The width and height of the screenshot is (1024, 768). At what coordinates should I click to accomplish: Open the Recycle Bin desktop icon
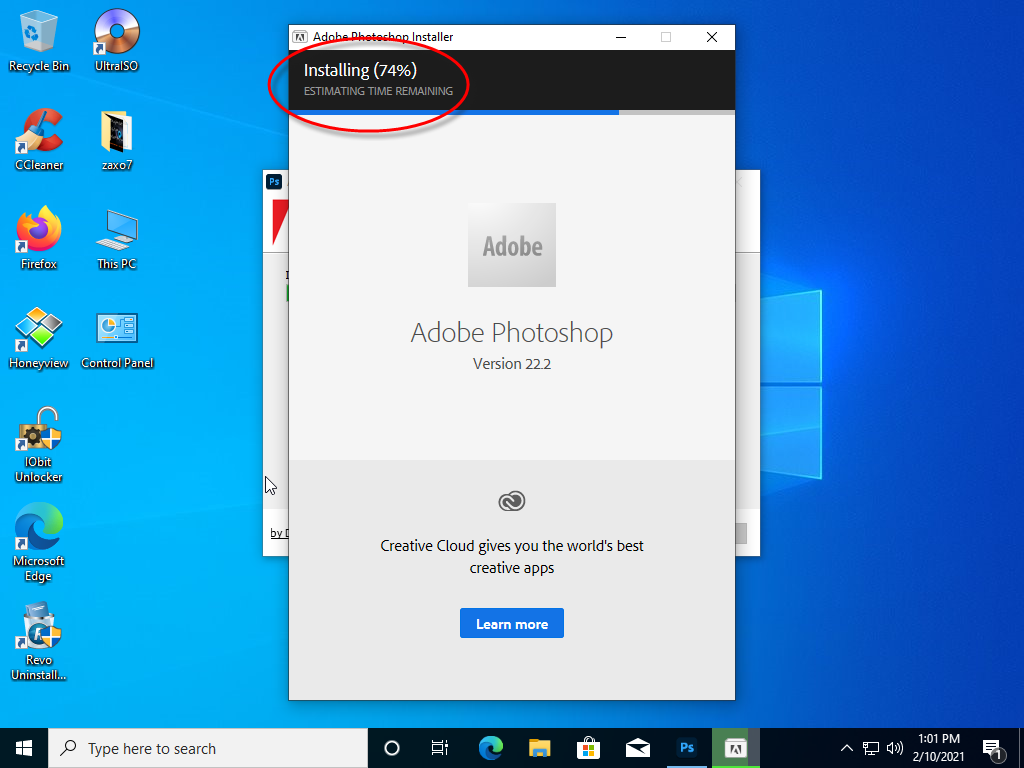click(x=39, y=40)
